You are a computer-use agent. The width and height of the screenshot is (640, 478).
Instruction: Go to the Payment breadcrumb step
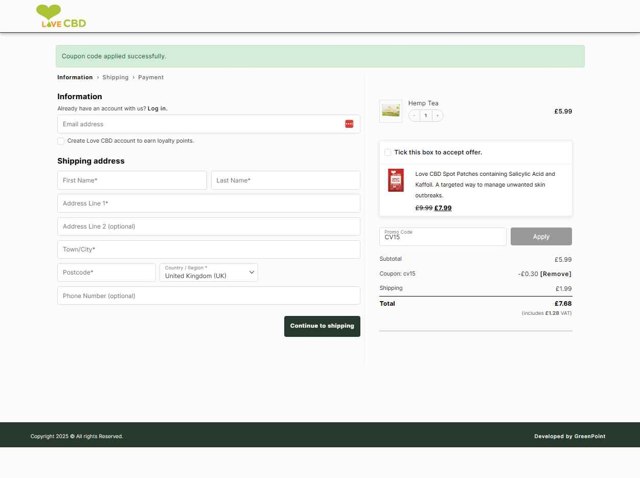pyautogui.click(x=151, y=77)
